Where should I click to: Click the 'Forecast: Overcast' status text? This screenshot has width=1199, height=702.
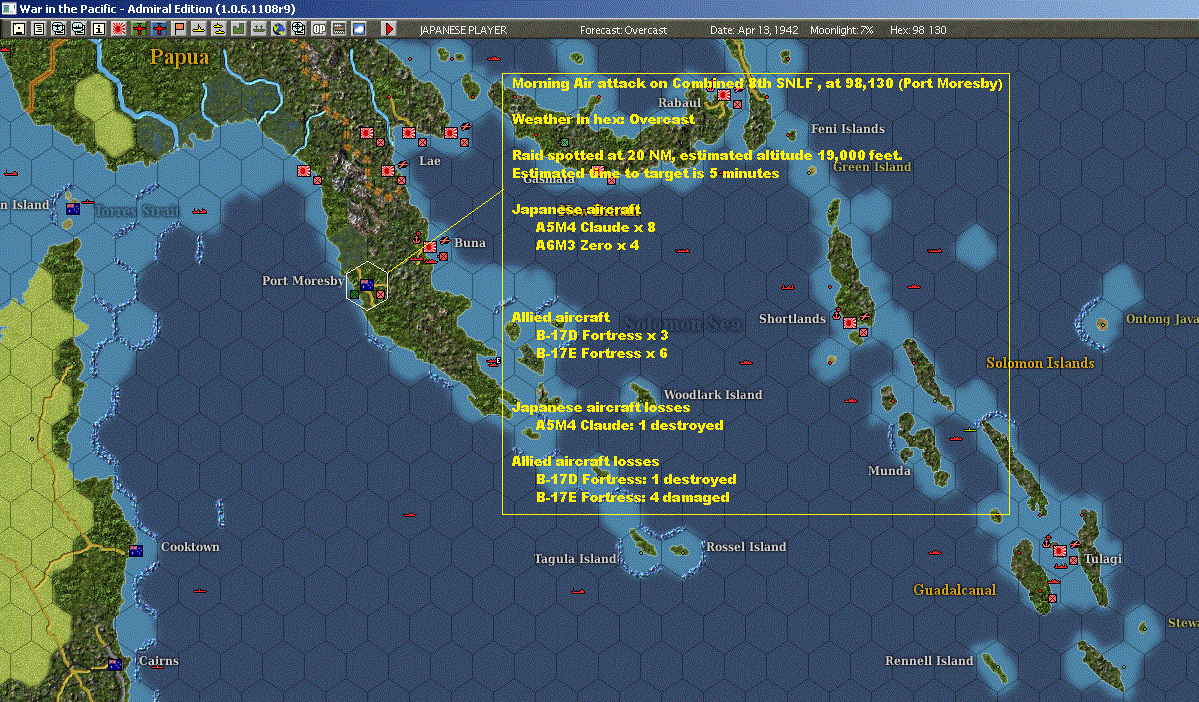click(x=623, y=30)
